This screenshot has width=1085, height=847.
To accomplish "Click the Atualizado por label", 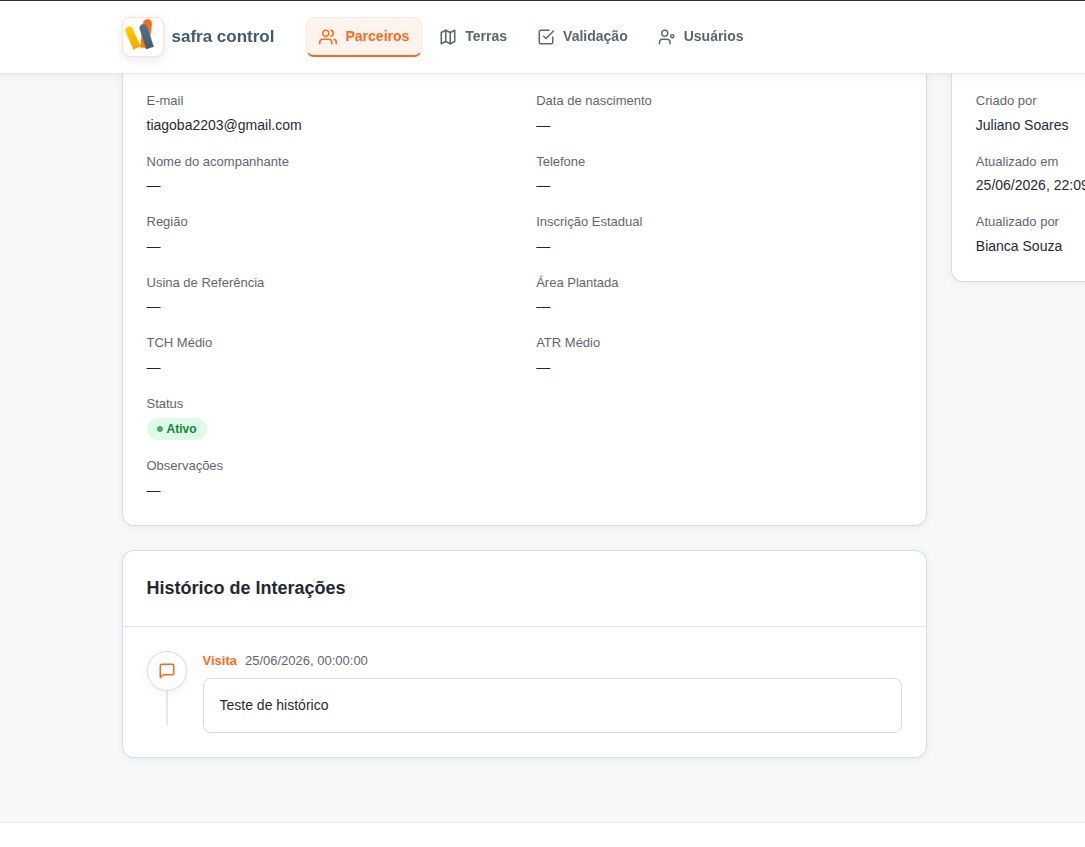I will 1017,222.
